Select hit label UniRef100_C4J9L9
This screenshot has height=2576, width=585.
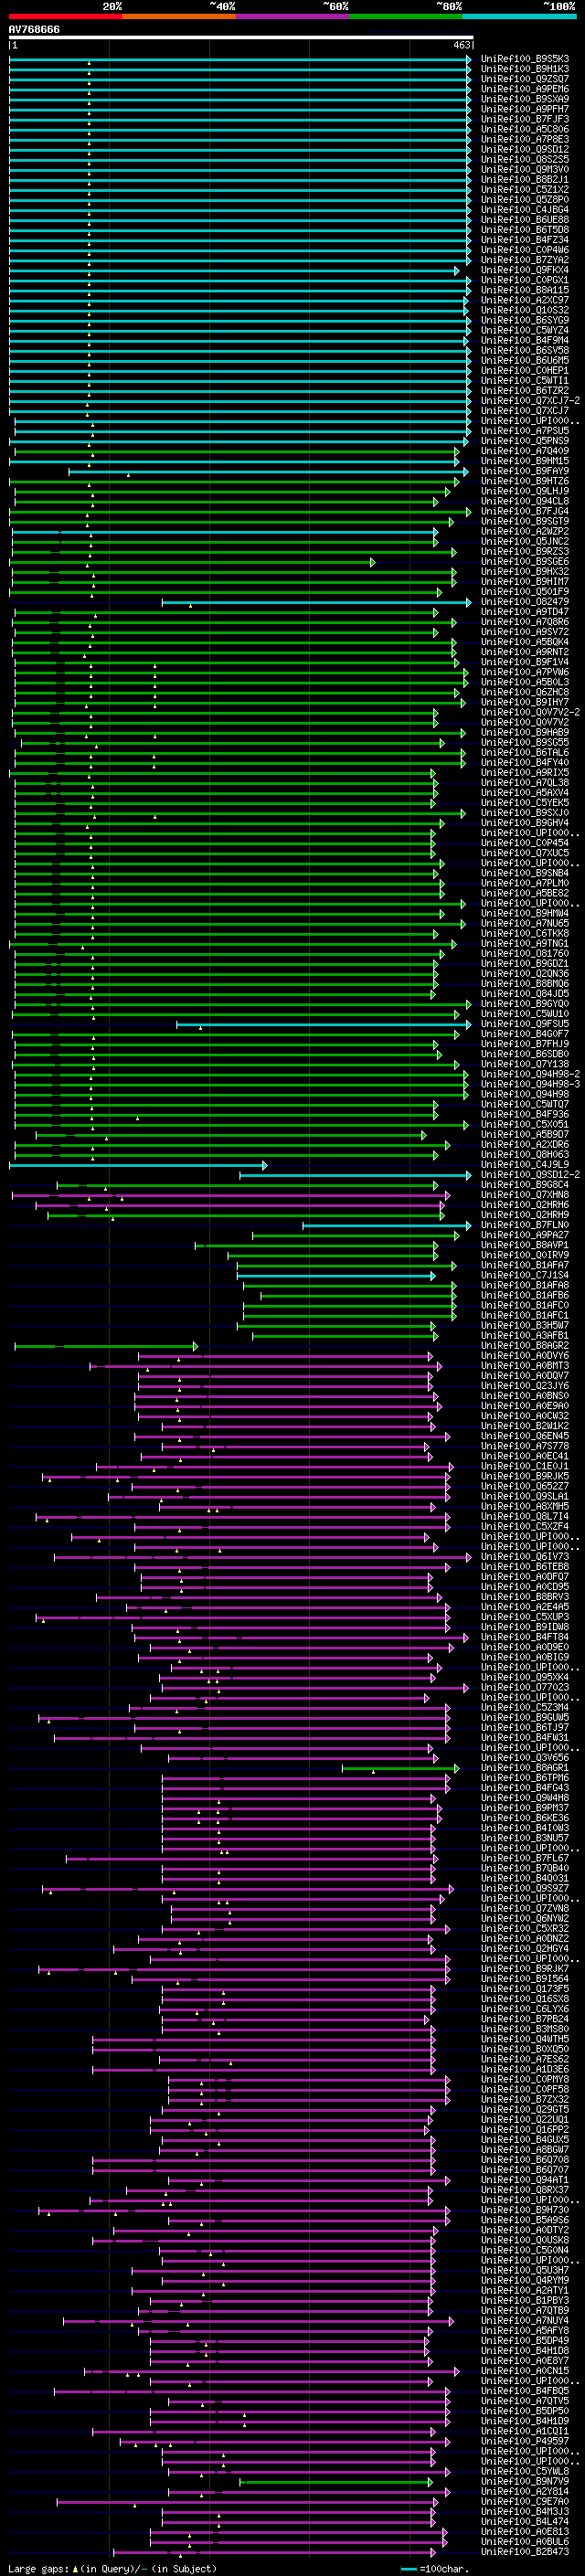coord(525,1164)
